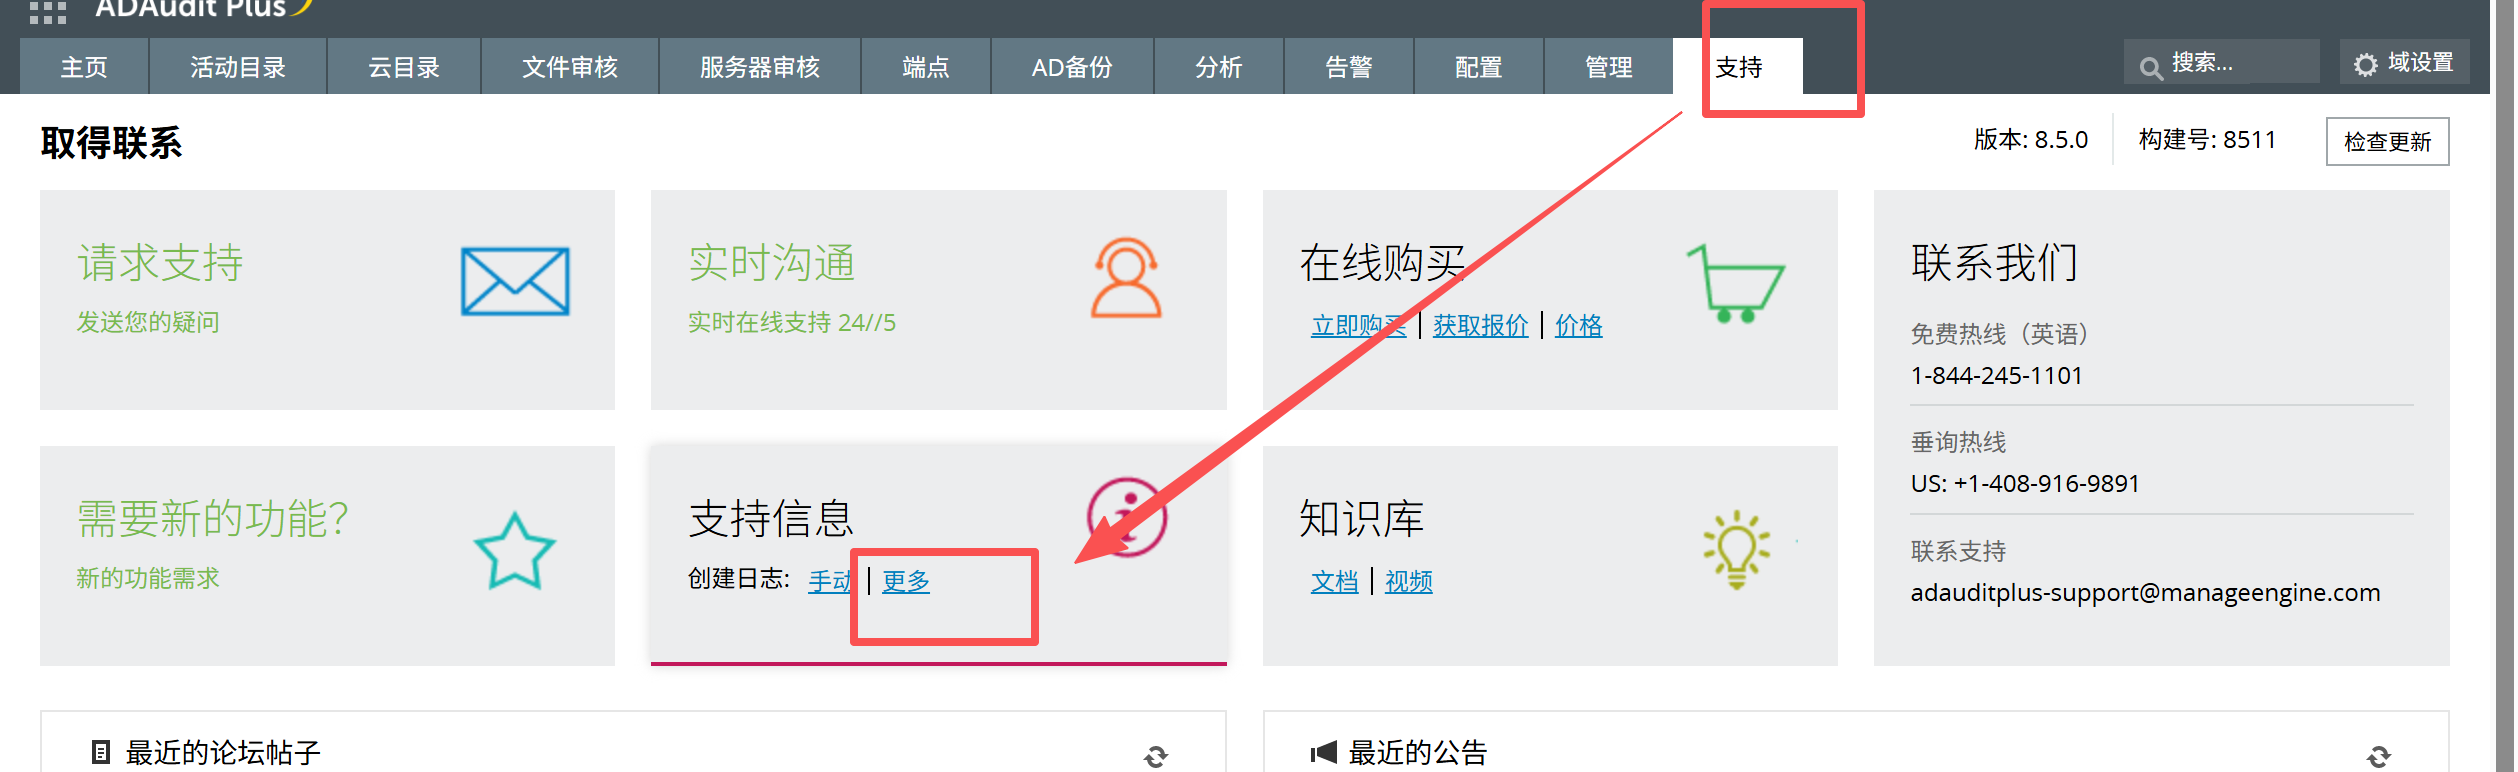Screen dimensions: 2518x772
Task: Open the 视频 knowledge base link
Action: (x=1408, y=581)
